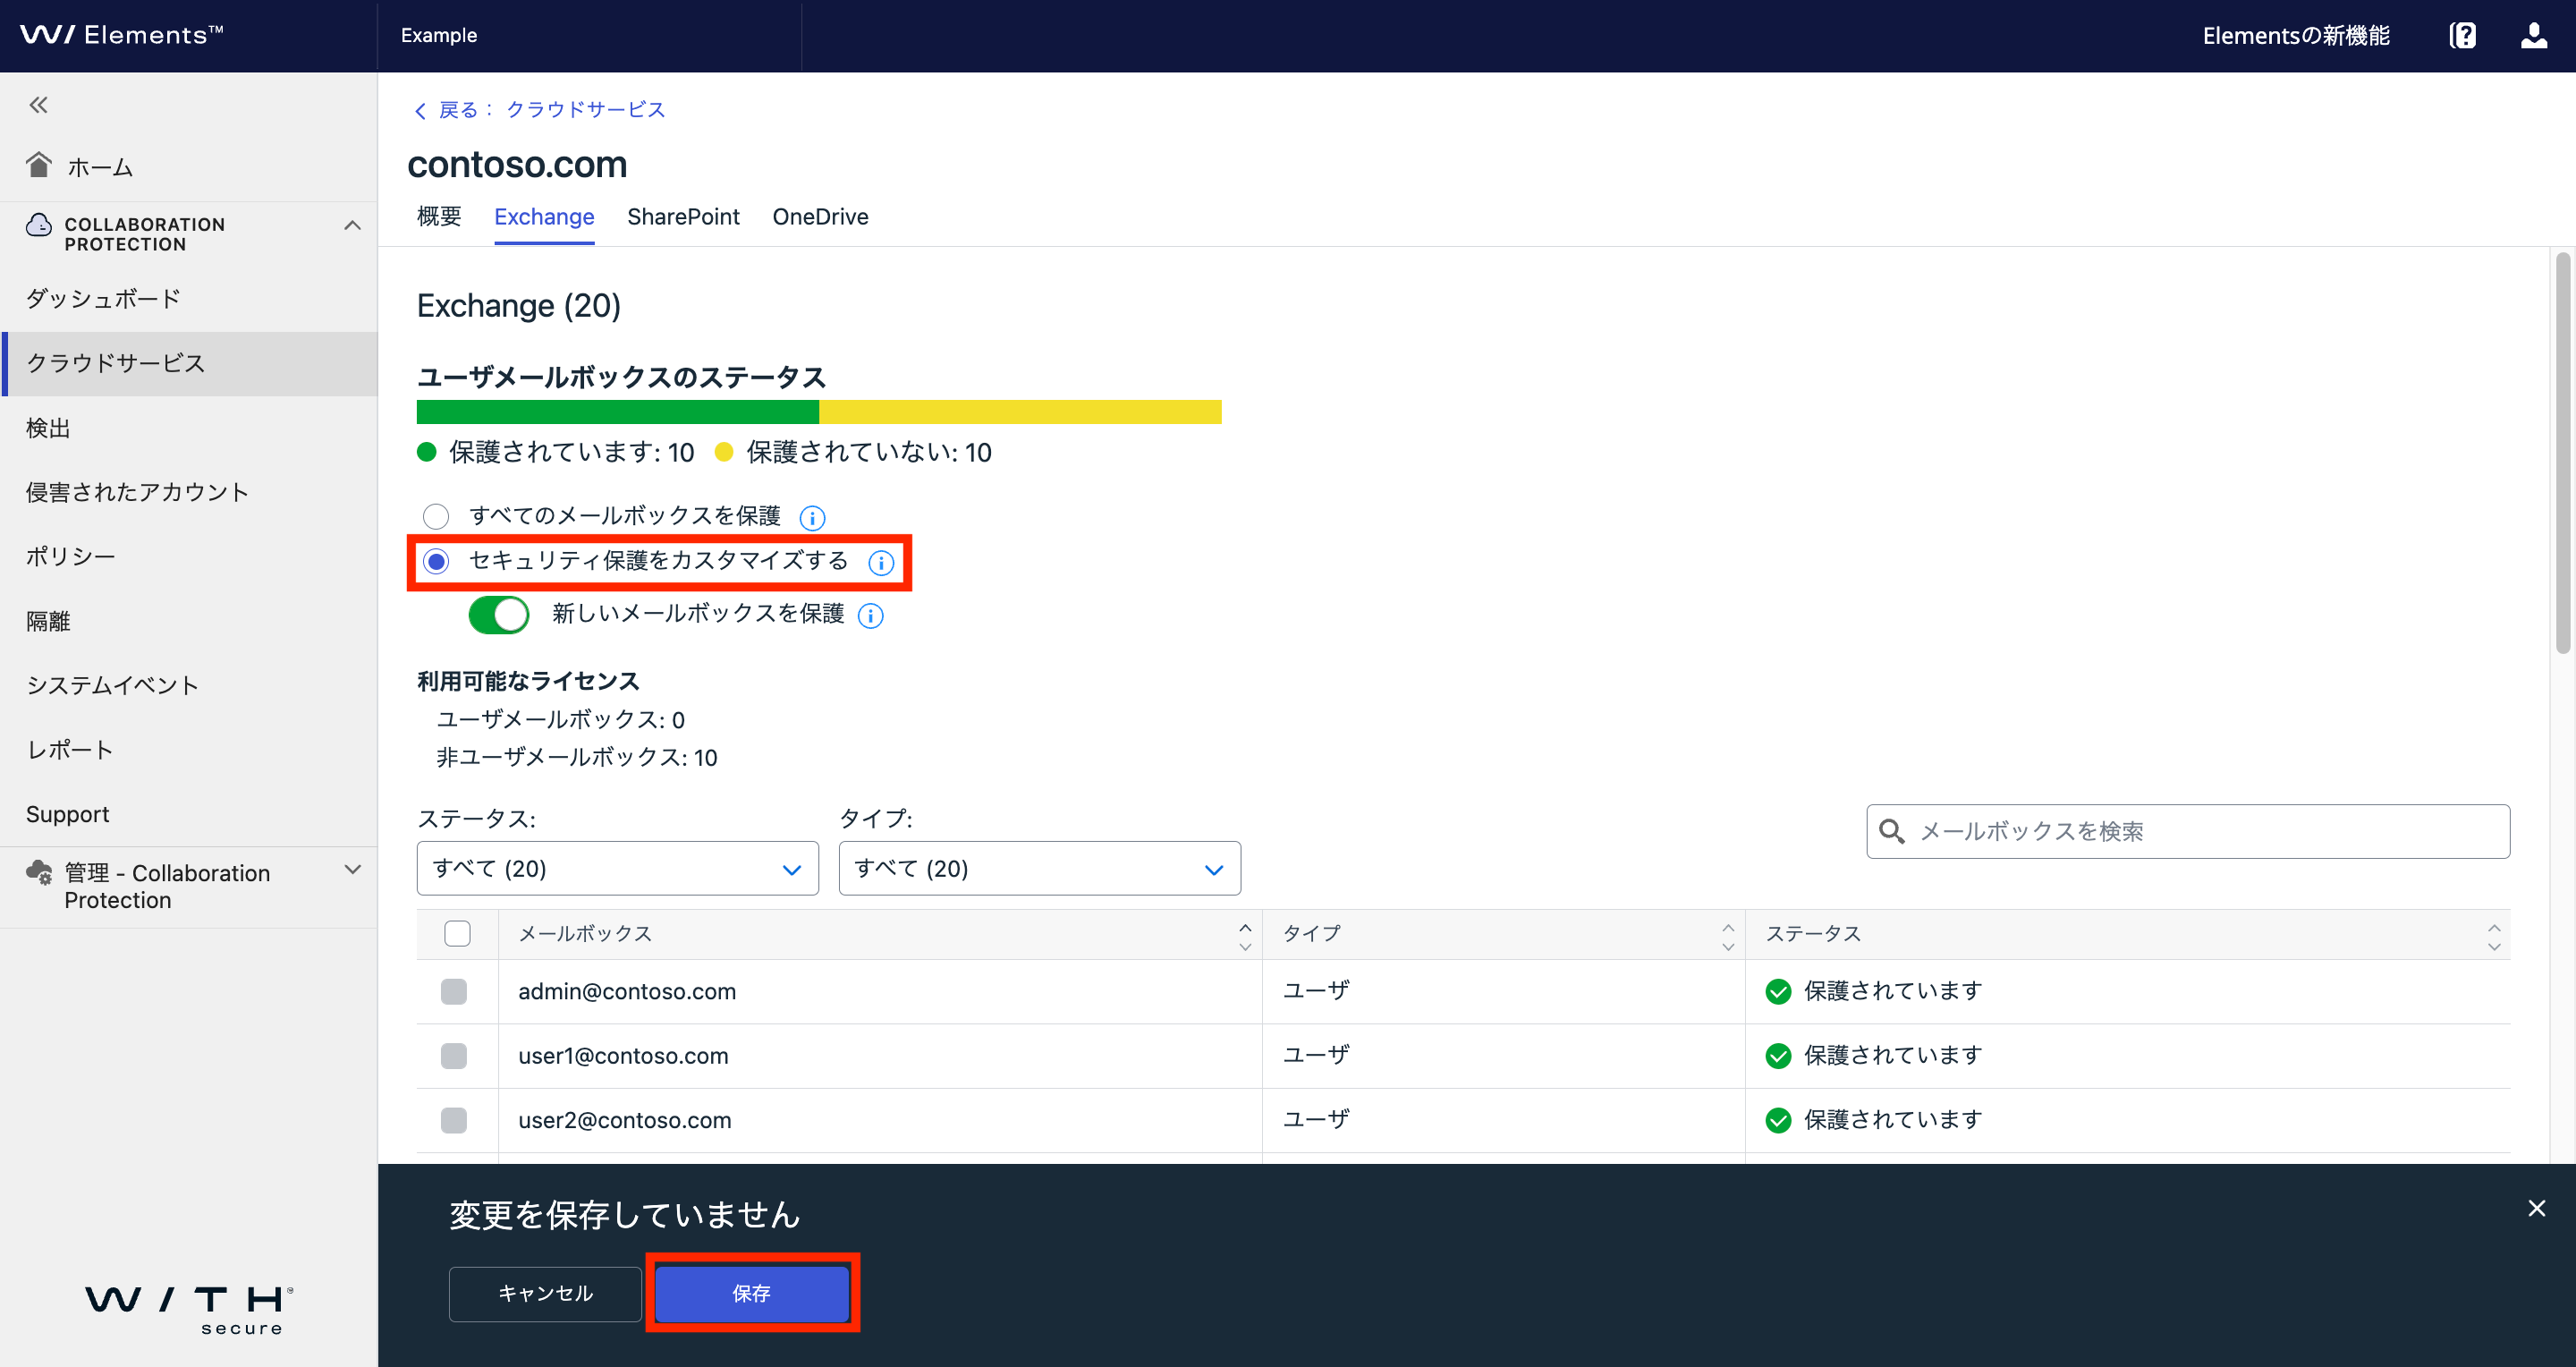
Task: Toggle 新しいメールボックスを保護 switch
Action: click(499, 615)
